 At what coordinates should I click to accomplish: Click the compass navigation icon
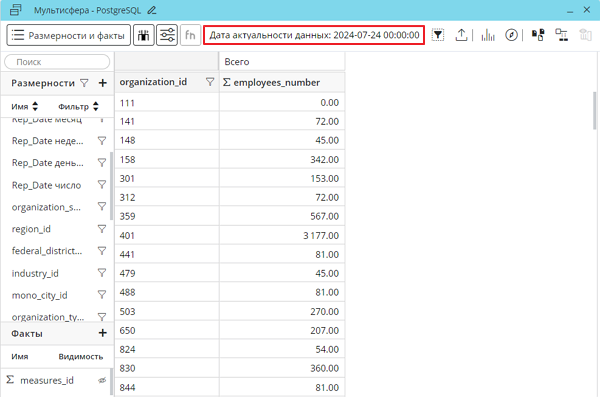(x=511, y=35)
